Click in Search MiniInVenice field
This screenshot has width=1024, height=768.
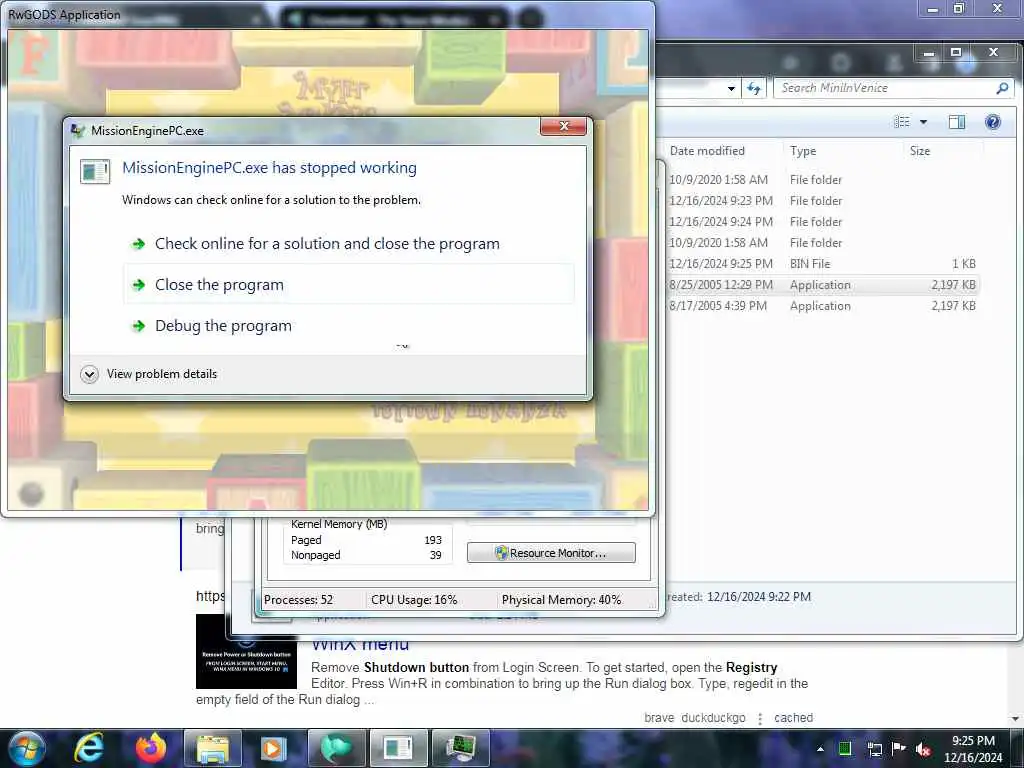pos(886,88)
